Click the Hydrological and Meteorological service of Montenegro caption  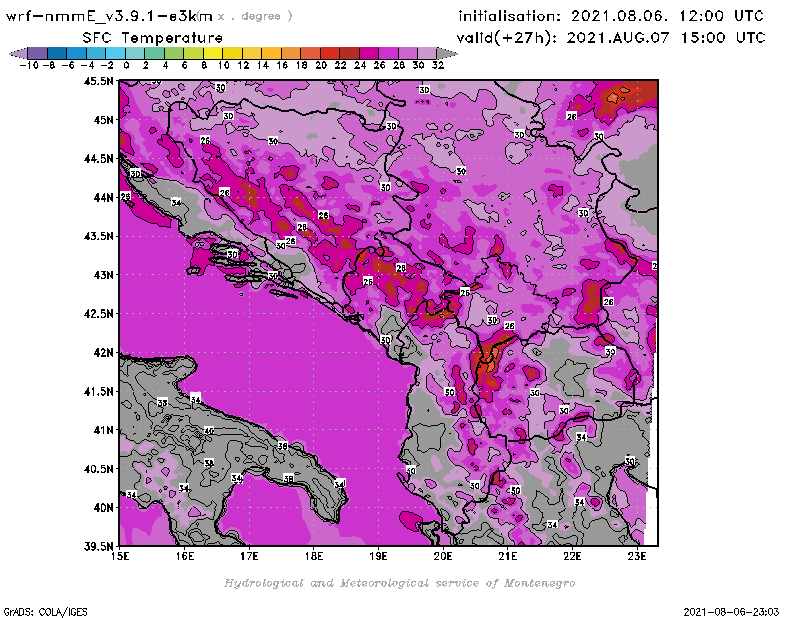pos(399,583)
